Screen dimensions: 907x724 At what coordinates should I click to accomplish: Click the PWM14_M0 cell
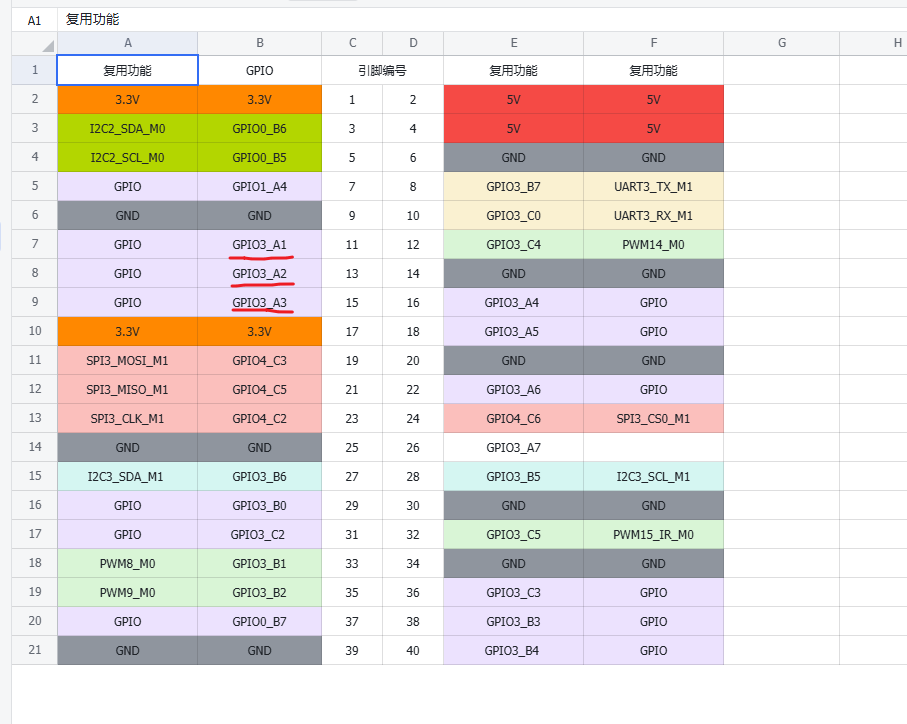coord(653,244)
